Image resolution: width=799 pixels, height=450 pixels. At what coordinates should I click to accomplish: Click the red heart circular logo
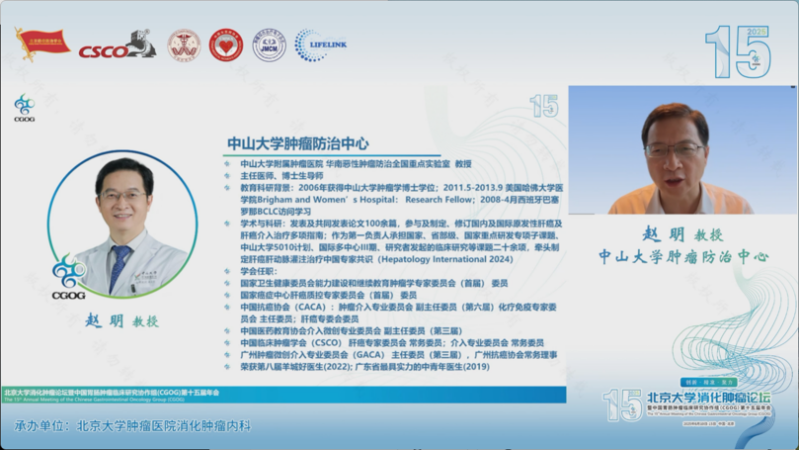coord(226,44)
